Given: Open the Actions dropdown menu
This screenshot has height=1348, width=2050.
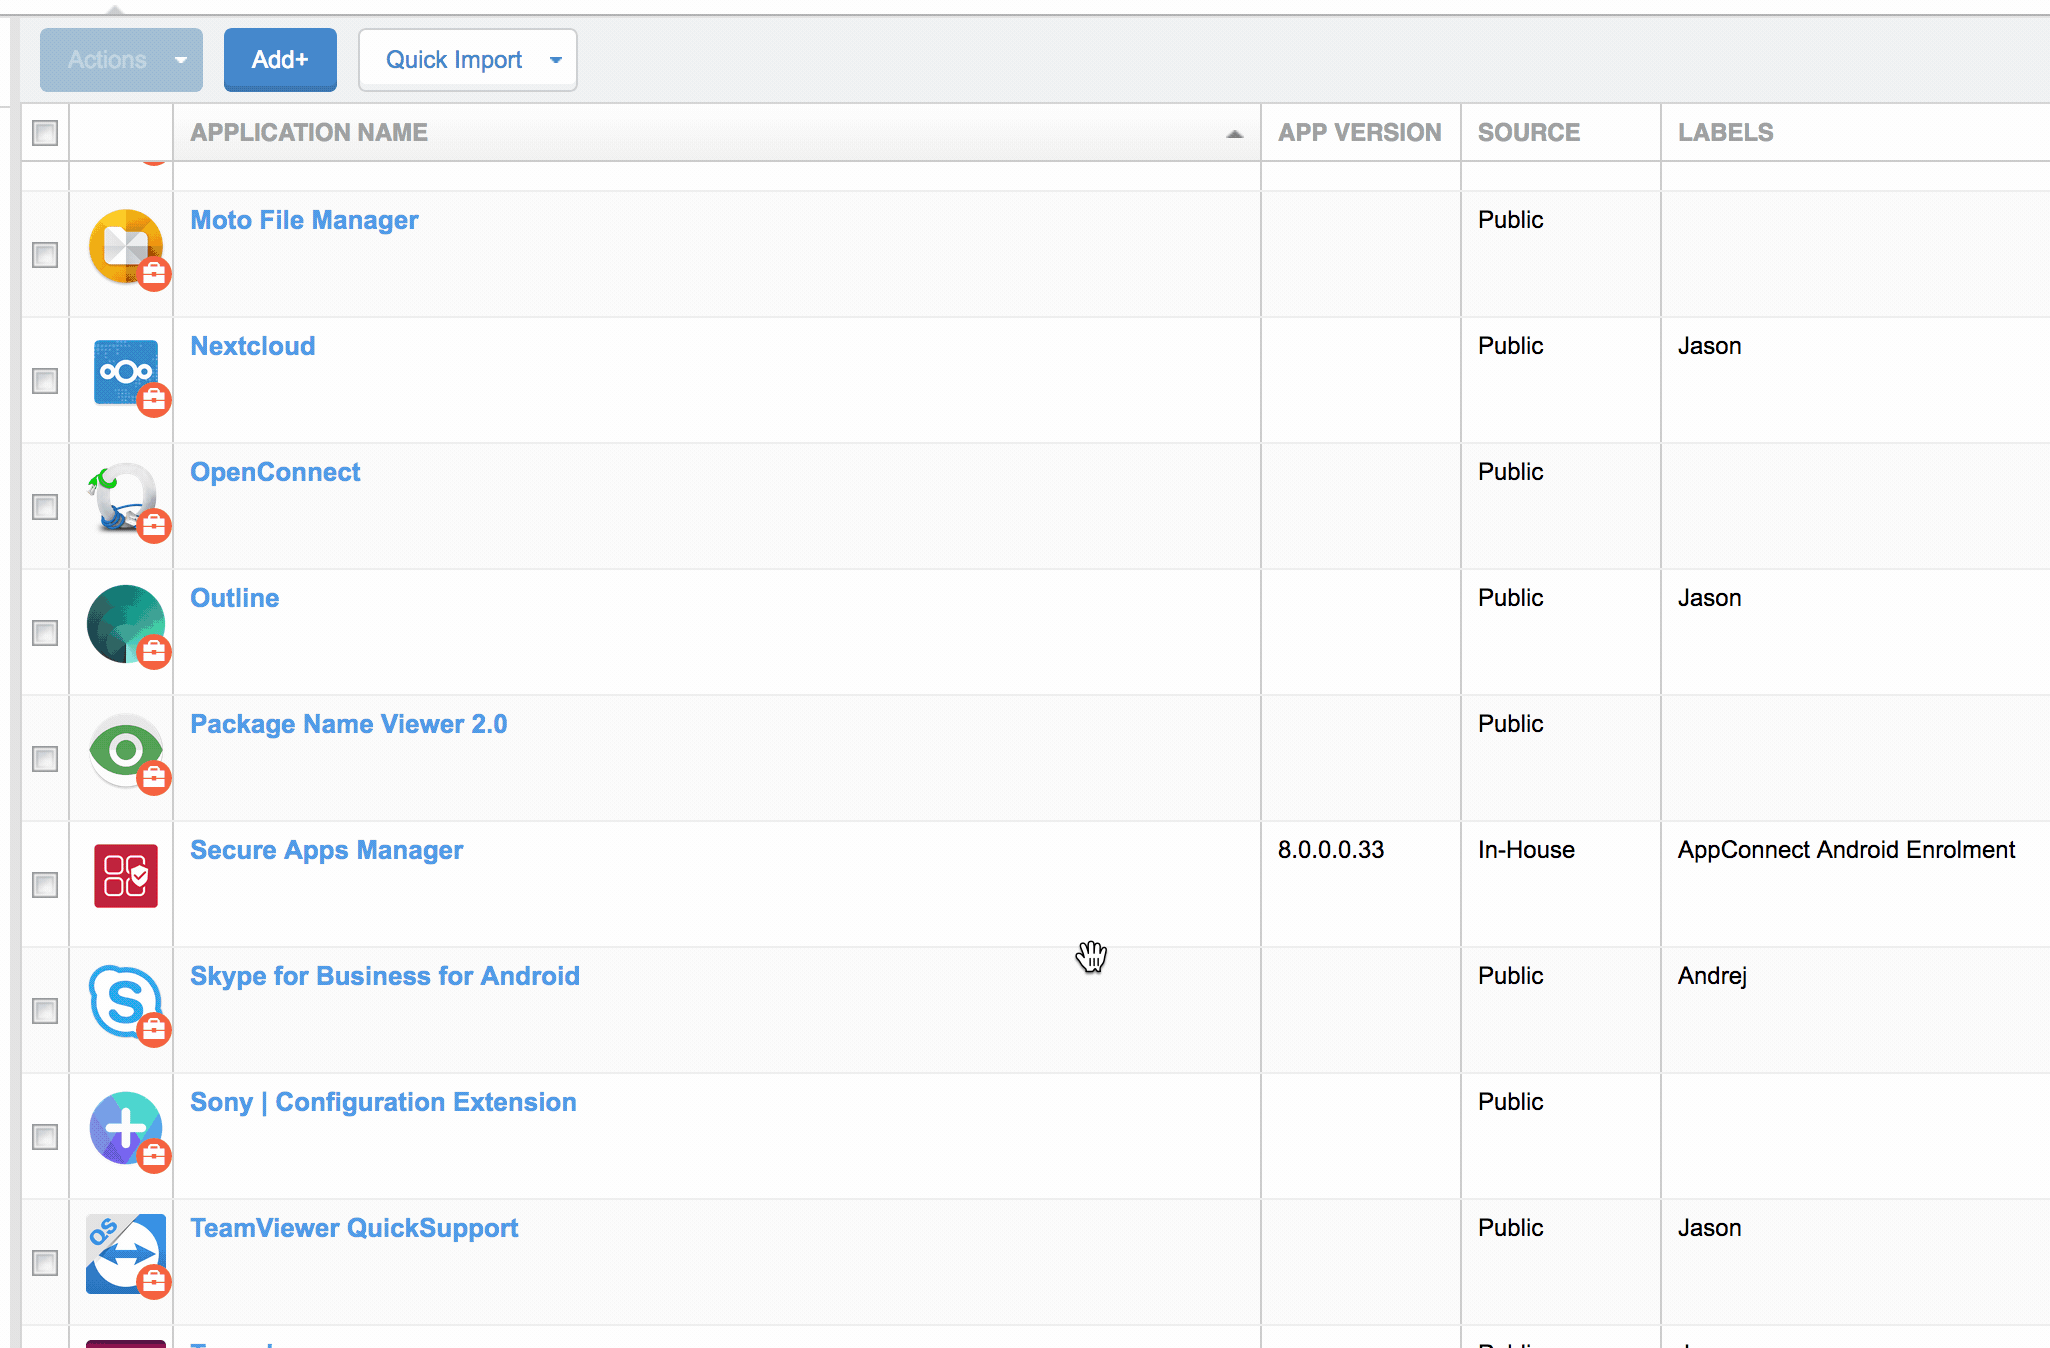Looking at the screenshot, I should coord(121,60).
